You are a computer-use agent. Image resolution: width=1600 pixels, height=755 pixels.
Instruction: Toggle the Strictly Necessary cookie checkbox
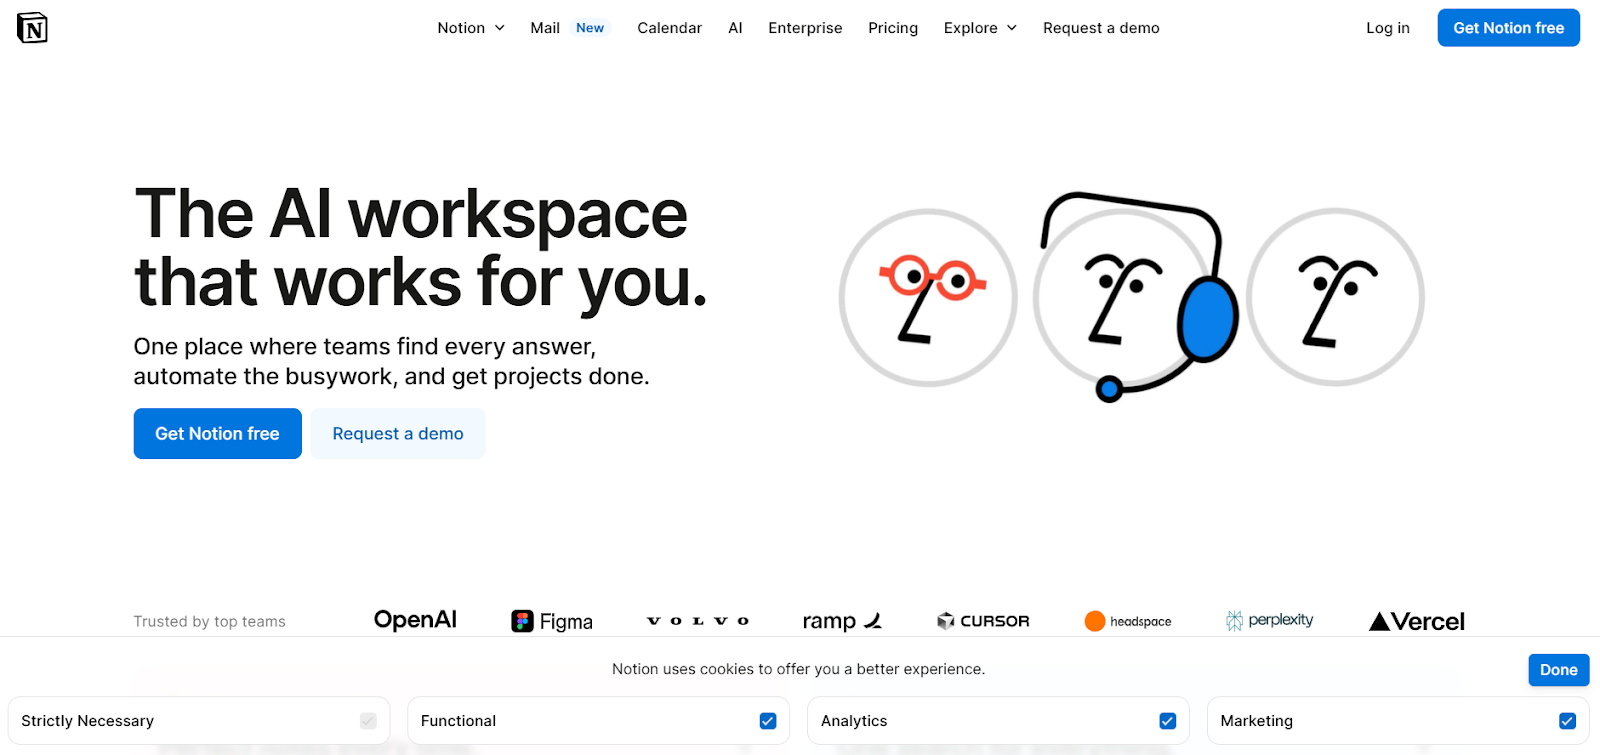(368, 721)
